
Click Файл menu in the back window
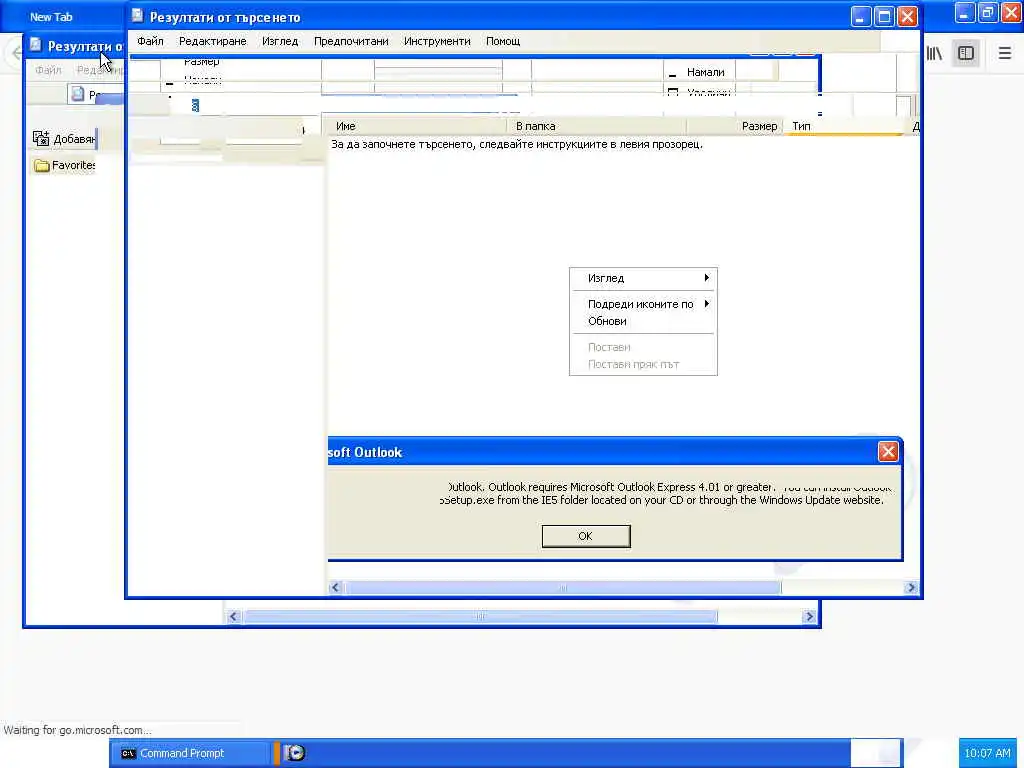tap(48, 70)
